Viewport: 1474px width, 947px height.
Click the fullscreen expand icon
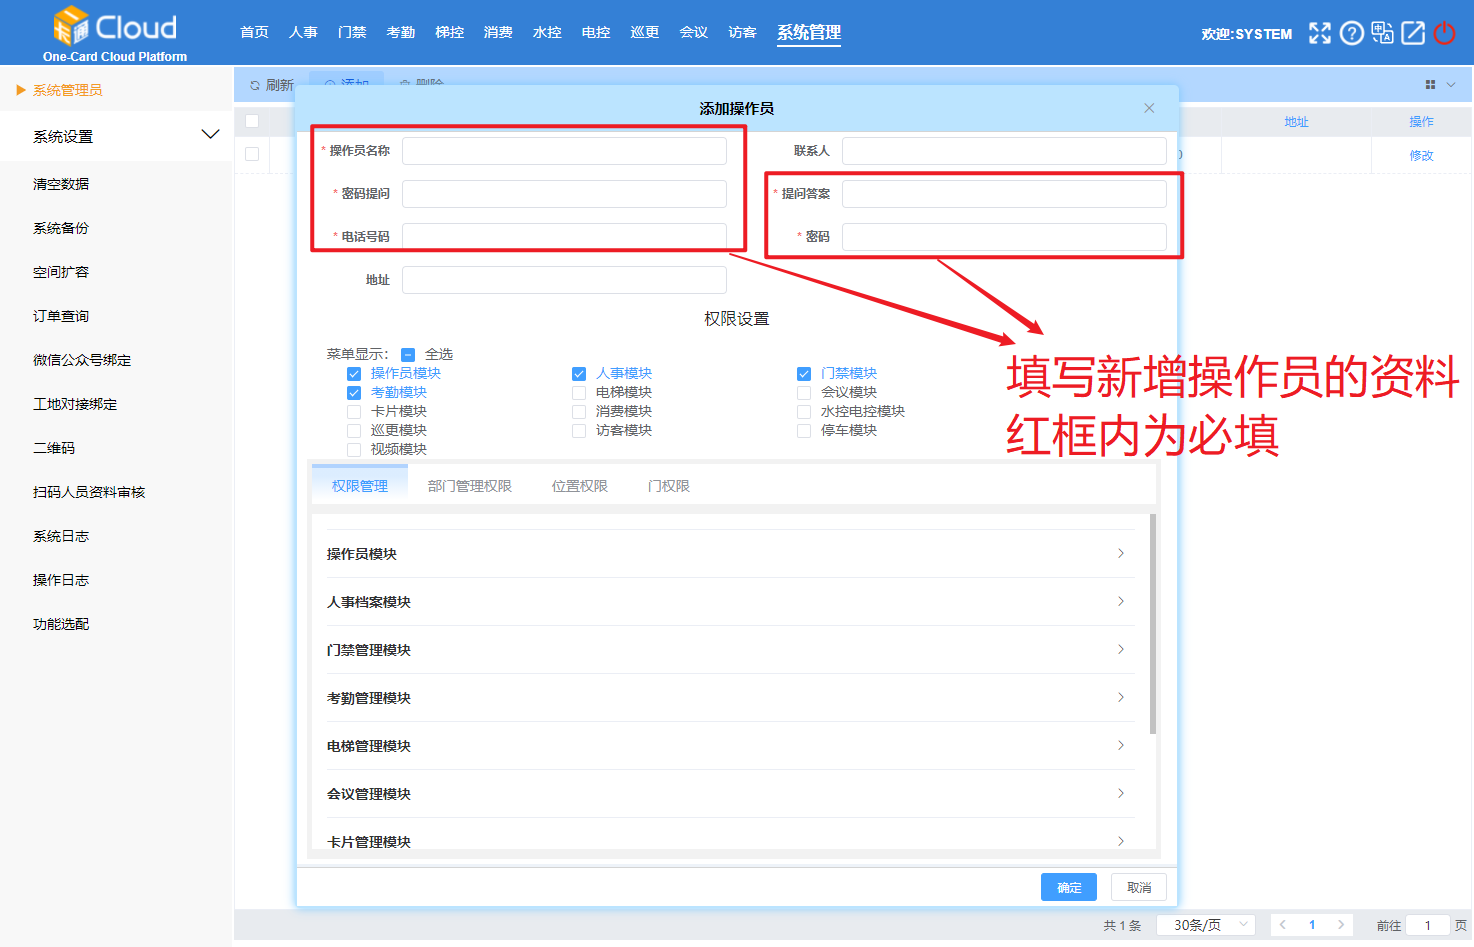click(1319, 33)
